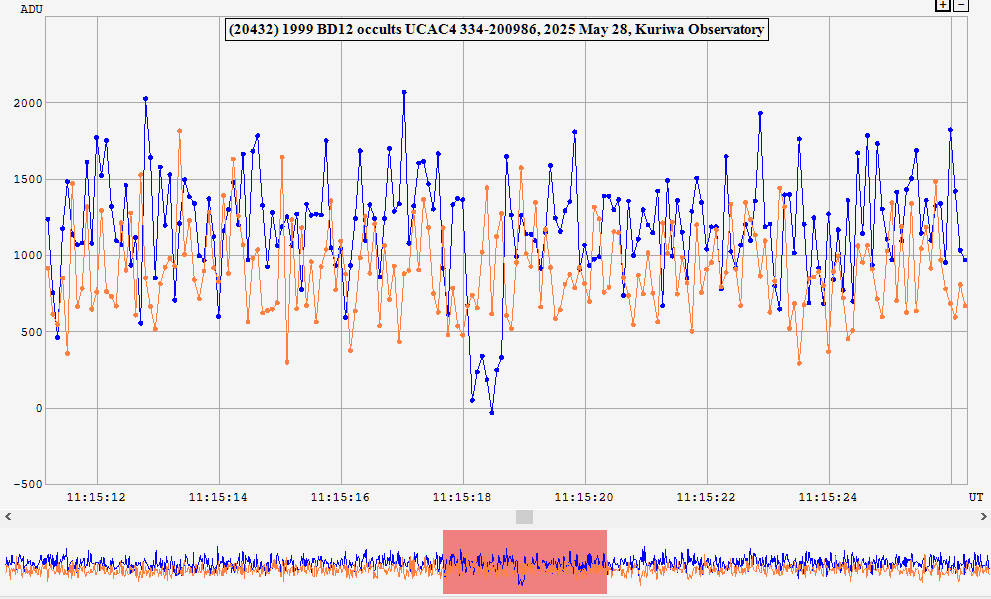Image resolution: width=991 pixels, height=599 pixels.
Task: Click the overview strip left of pink region
Action: click(220, 563)
